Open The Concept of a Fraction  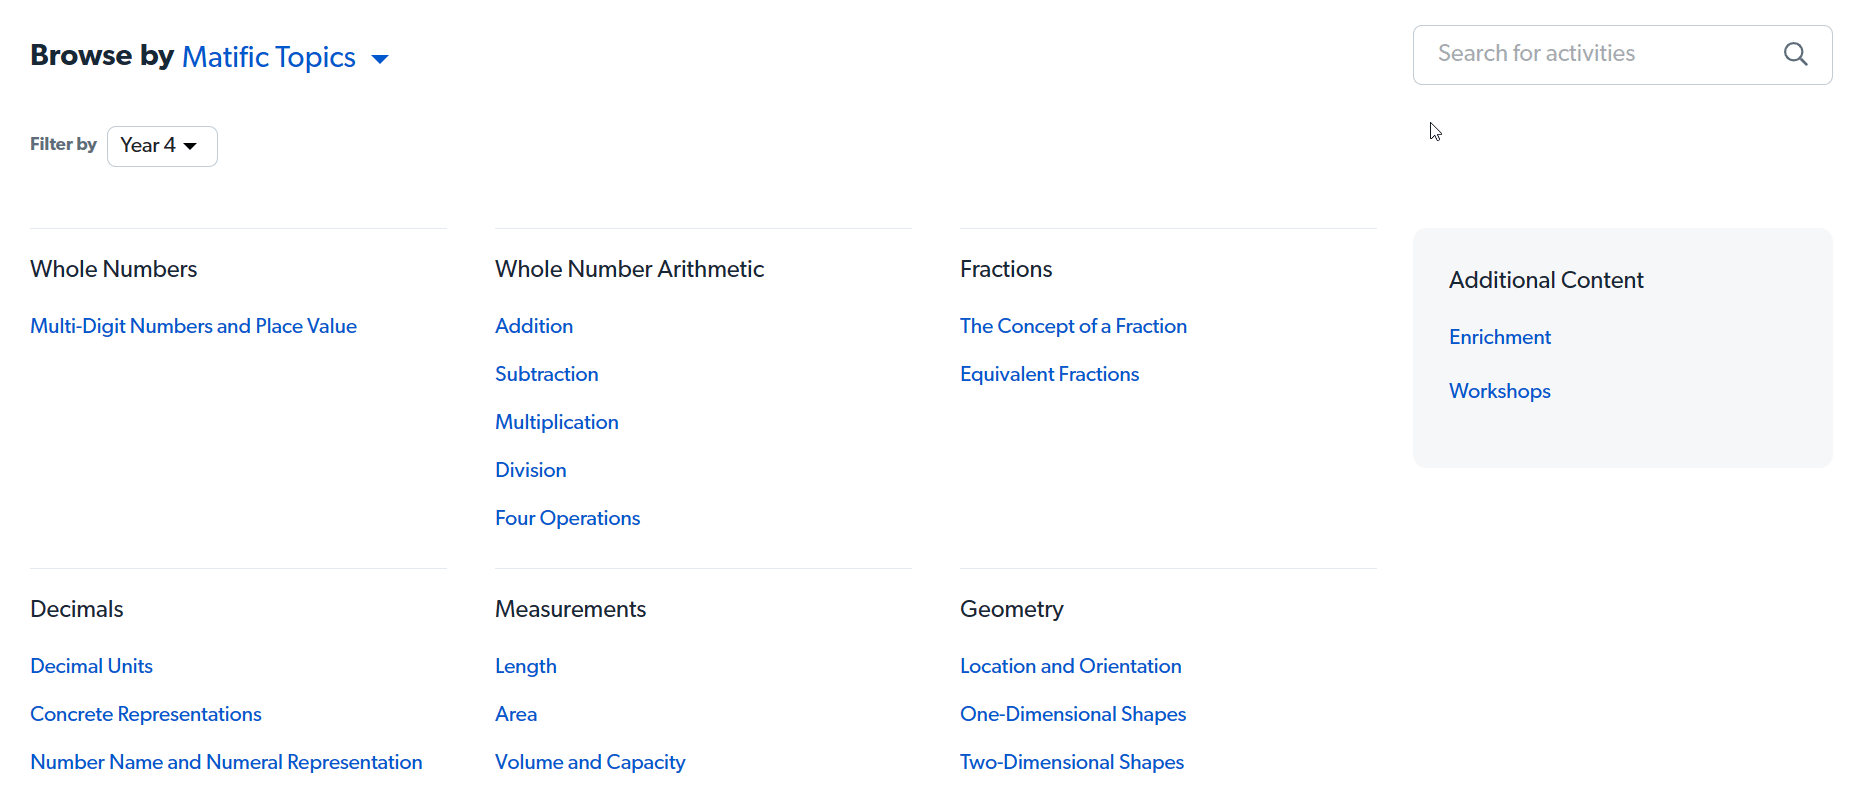[x=1073, y=326]
